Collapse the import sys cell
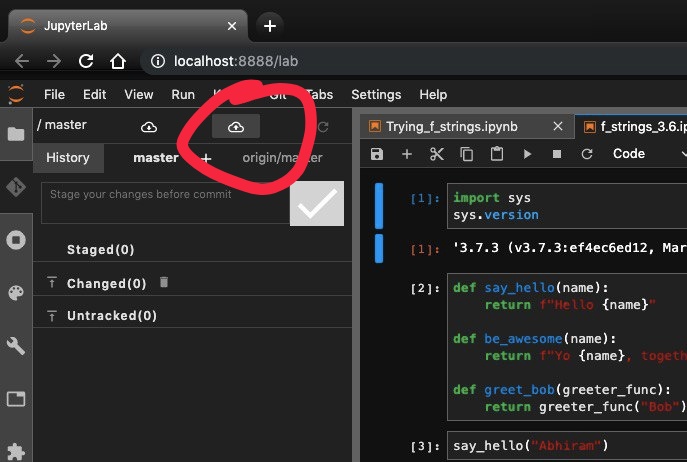Image resolution: width=687 pixels, height=462 pixels. point(379,206)
